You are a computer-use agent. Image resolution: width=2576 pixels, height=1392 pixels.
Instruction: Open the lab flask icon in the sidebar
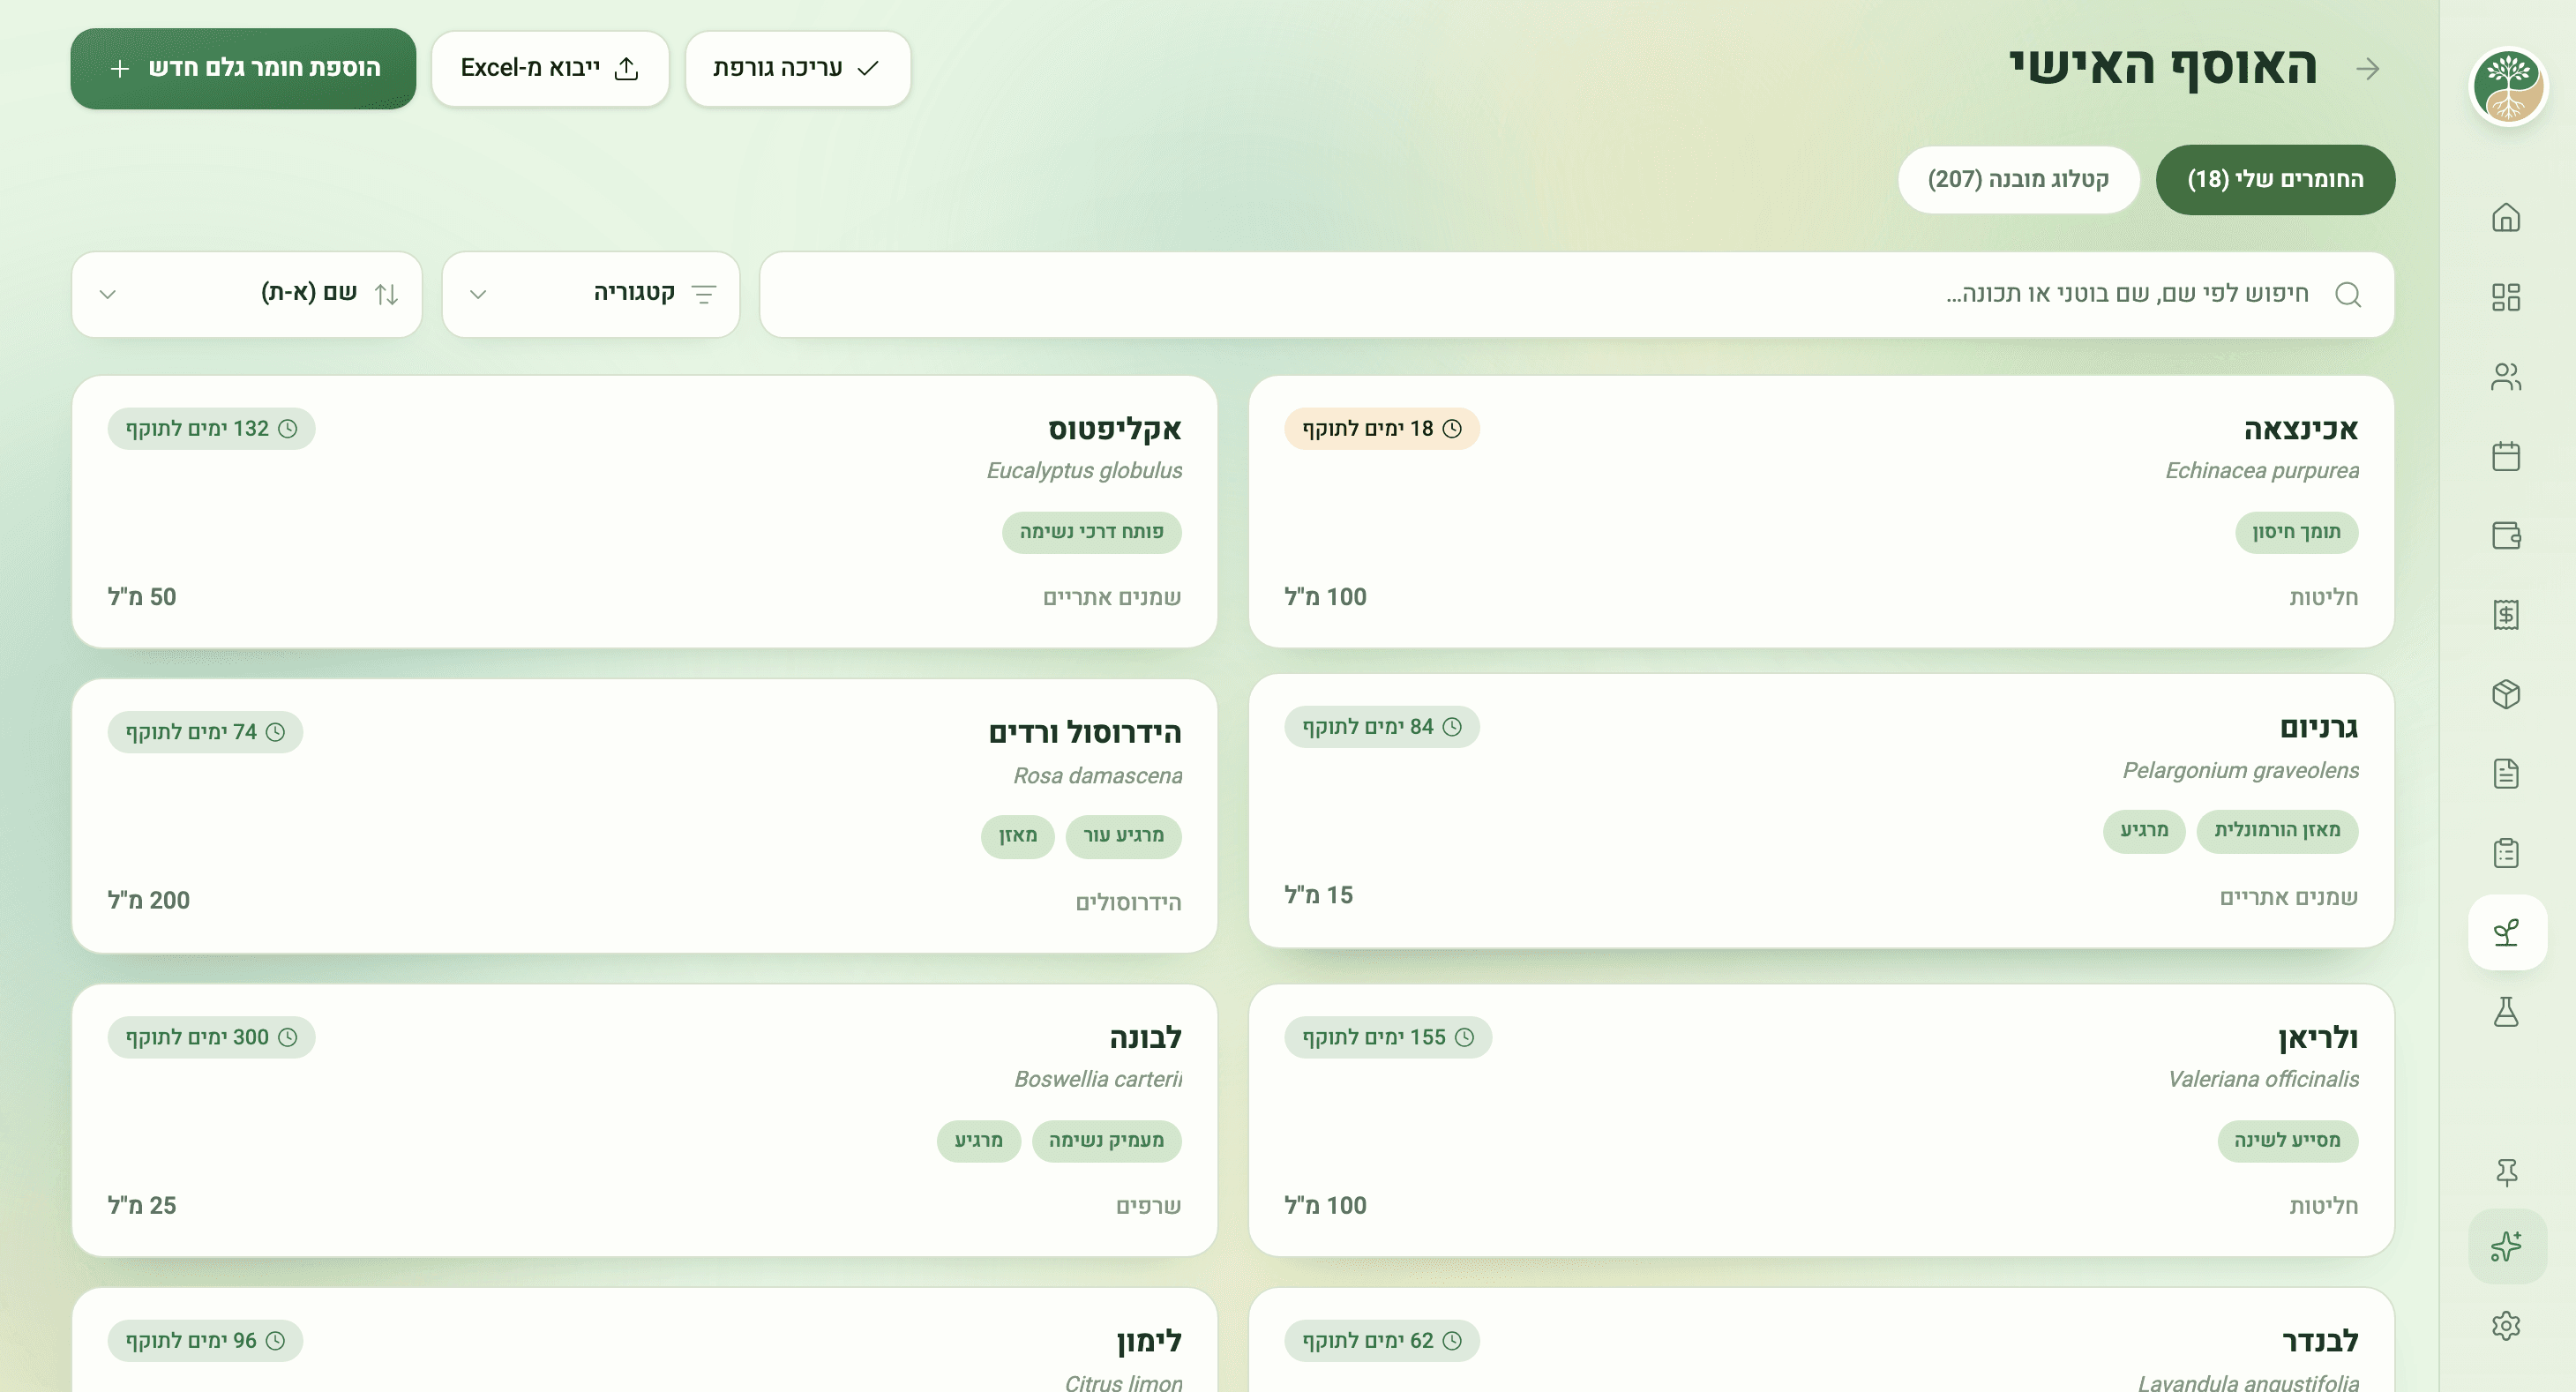2506,1012
